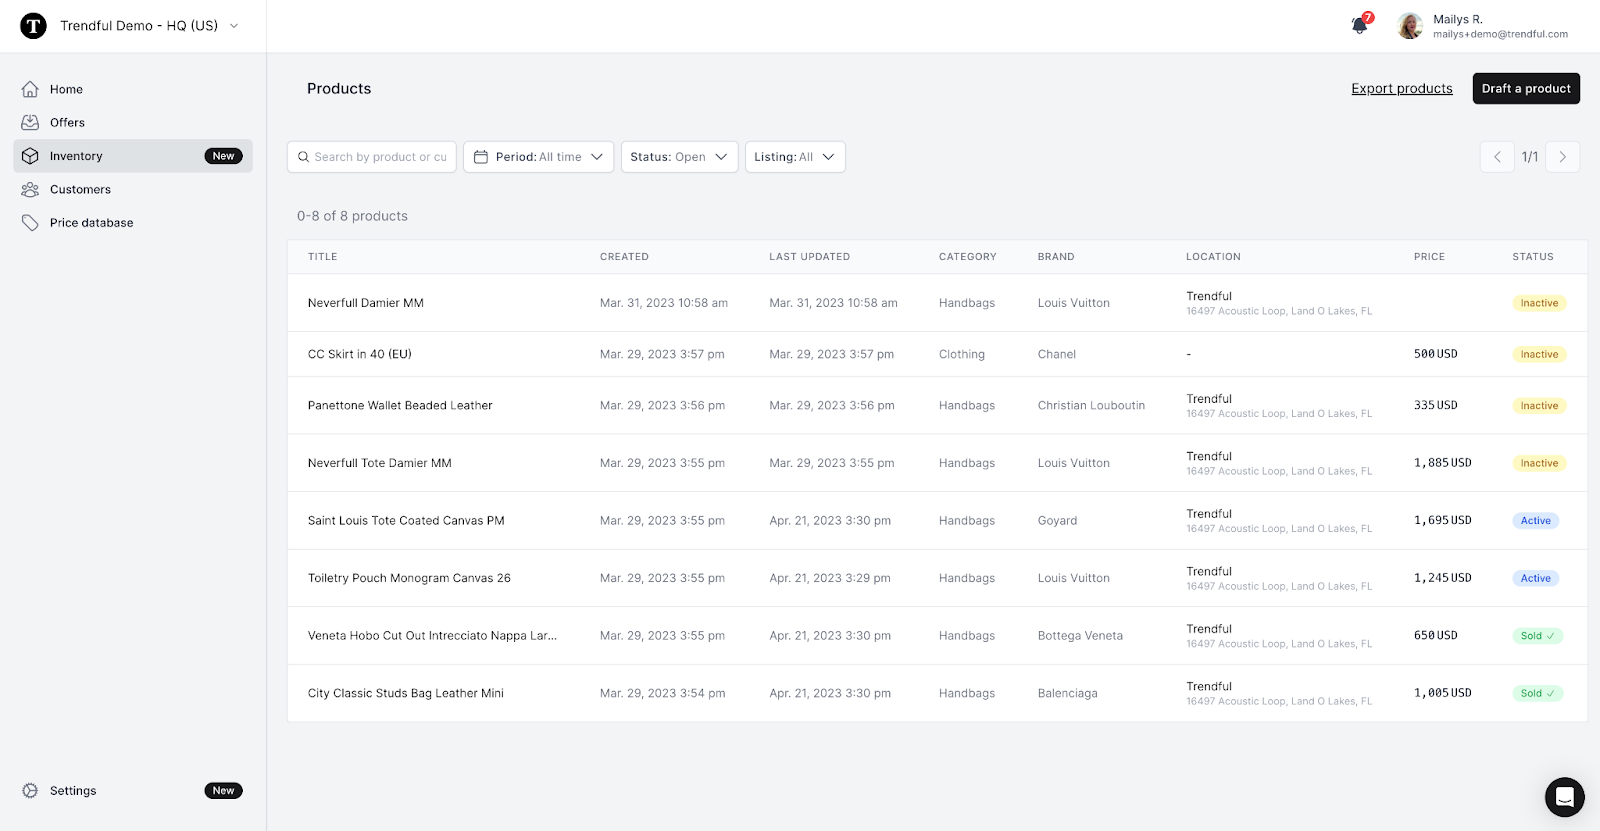The height and width of the screenshot is (831, 1600).
Task: Open the Period: All time dropdown
Action: click(538, 157)
